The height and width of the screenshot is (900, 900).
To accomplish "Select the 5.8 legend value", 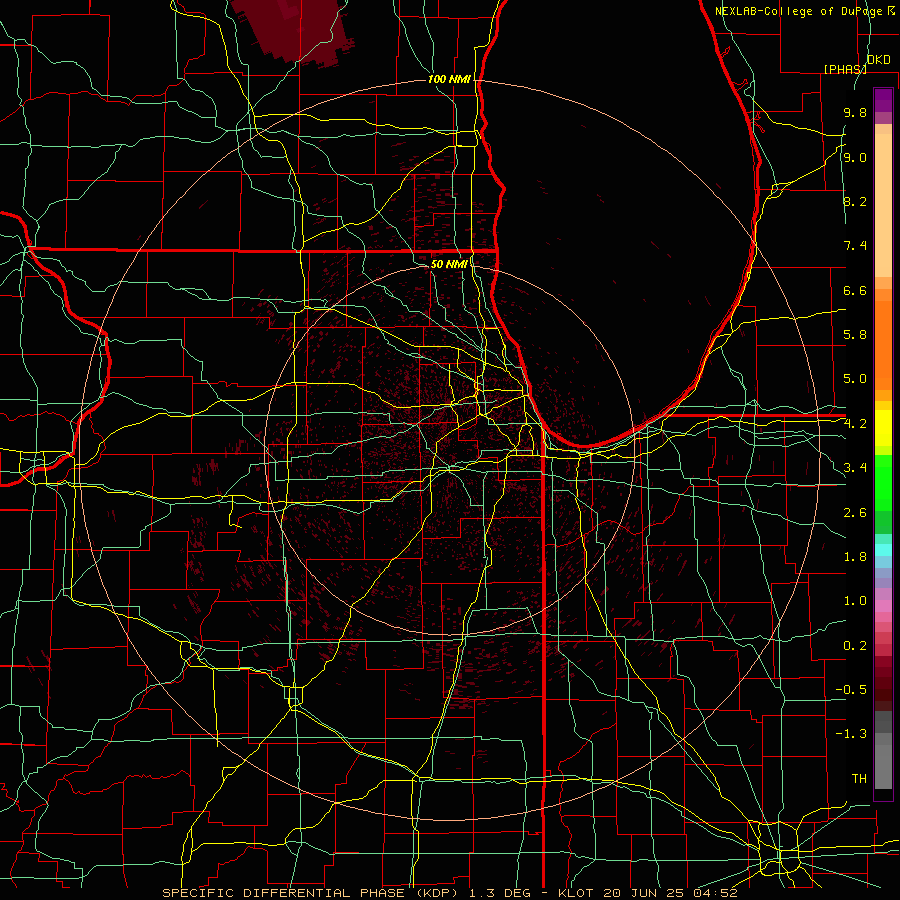I will 855,335.
